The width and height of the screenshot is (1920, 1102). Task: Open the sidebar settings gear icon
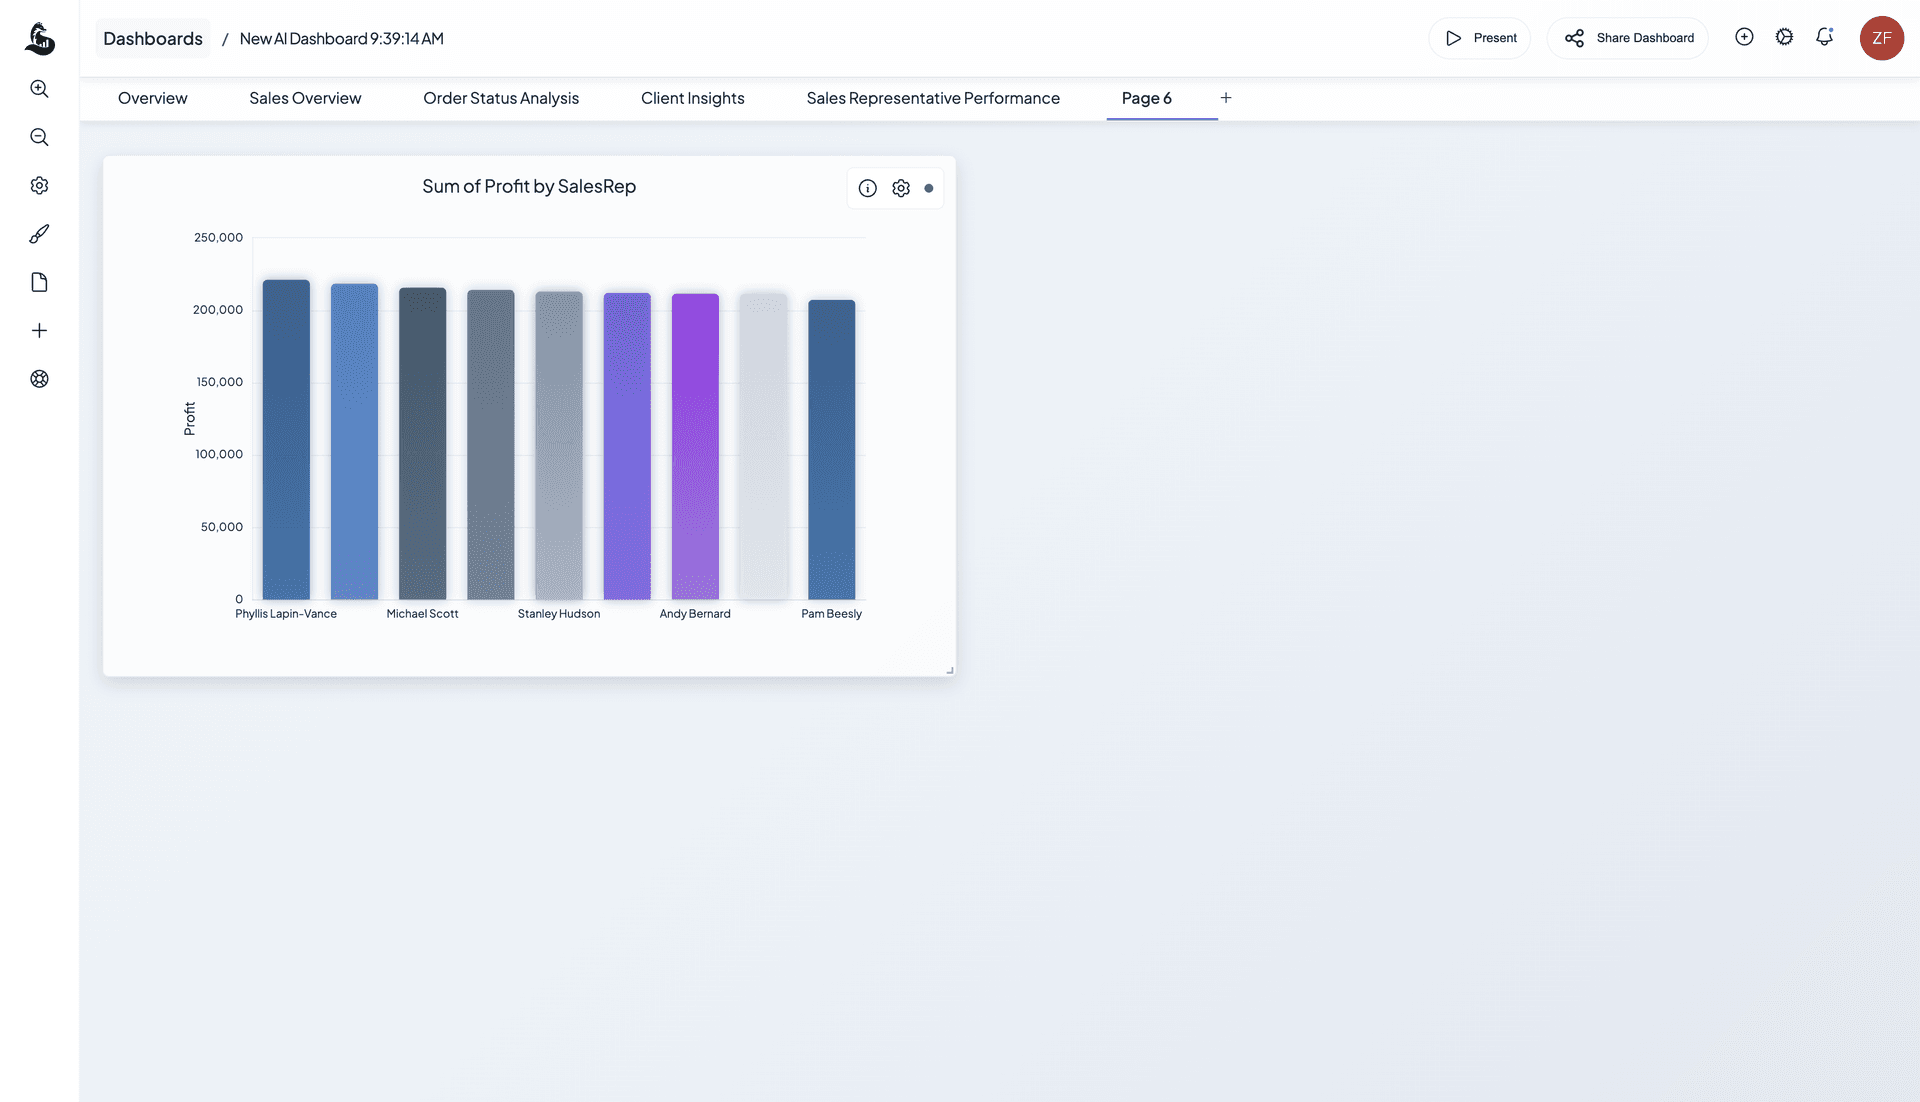[x=39, y=185]
